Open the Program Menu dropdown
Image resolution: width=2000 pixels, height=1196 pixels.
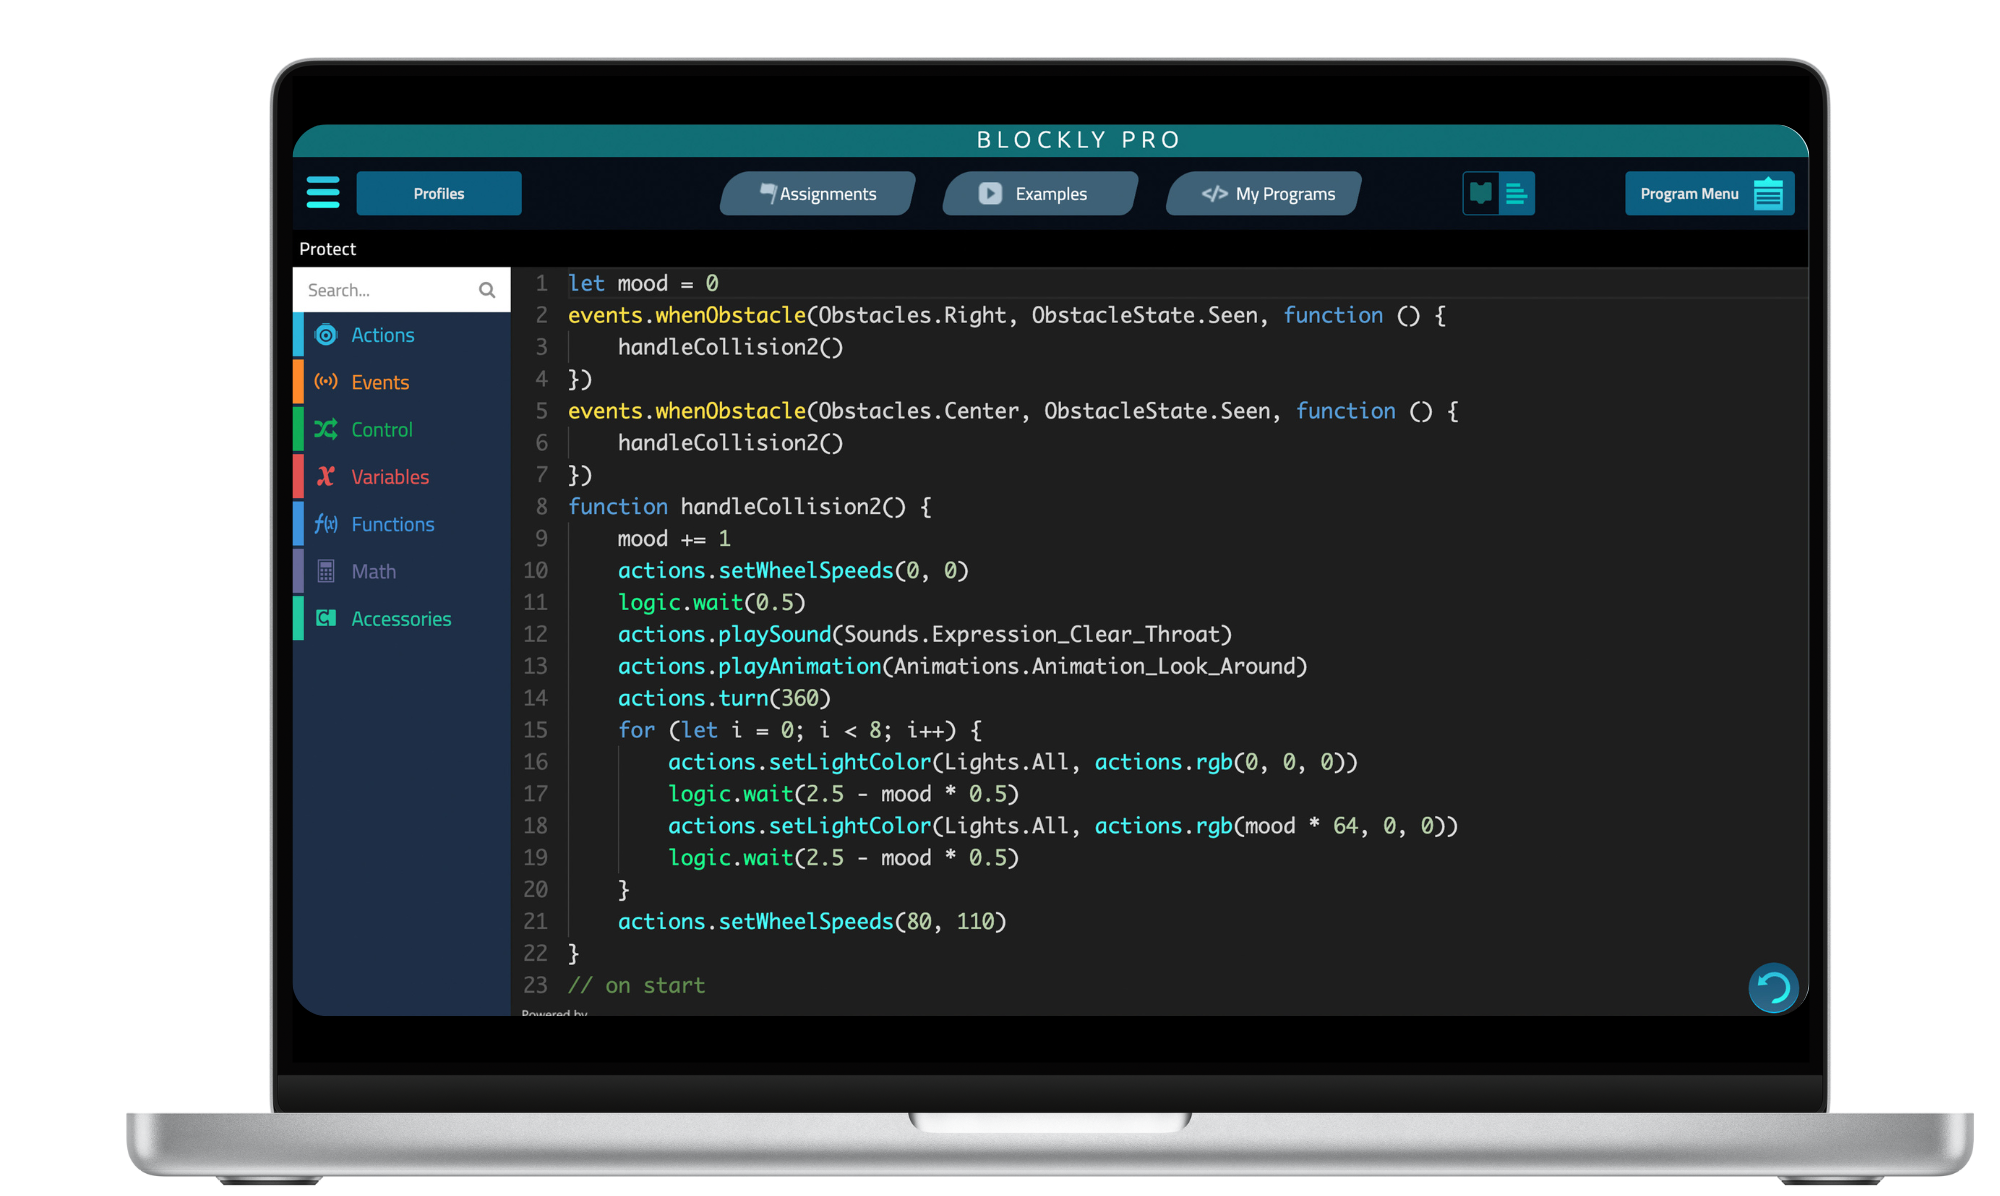[1709, 193]
